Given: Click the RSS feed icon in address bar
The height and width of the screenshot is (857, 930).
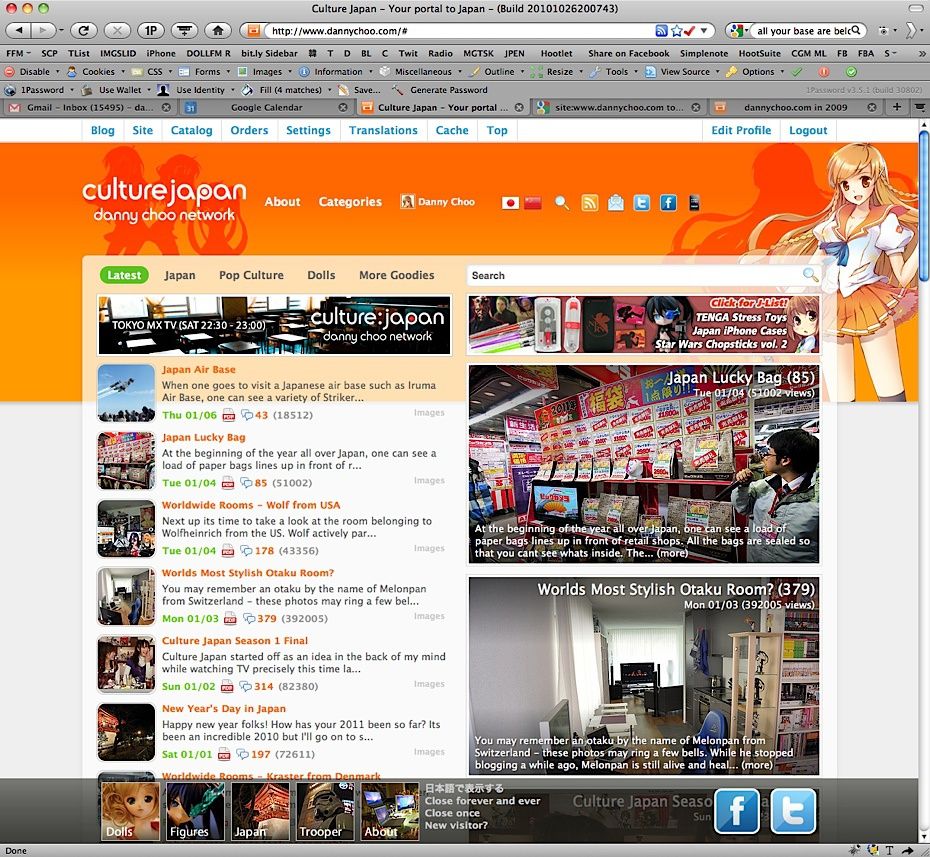Looking at the screenshot, I should click(x=661, y=30).
